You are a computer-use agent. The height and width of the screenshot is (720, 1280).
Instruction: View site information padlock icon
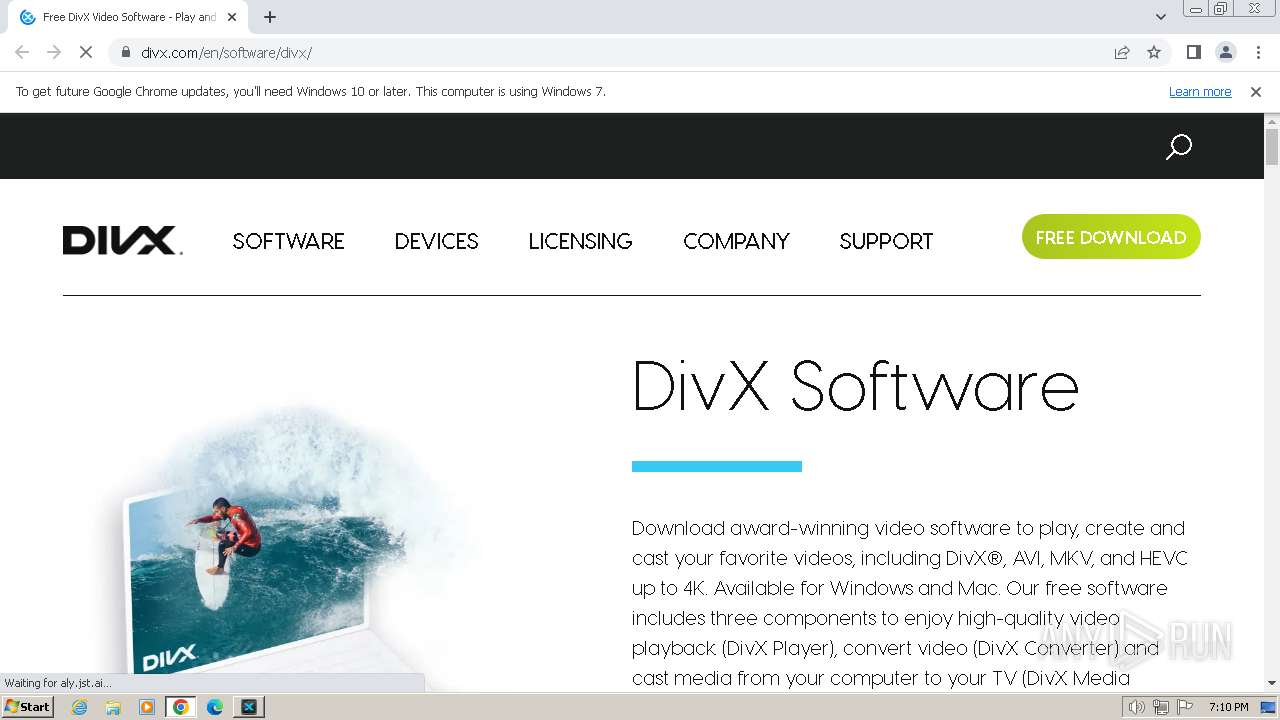point(126,52)
